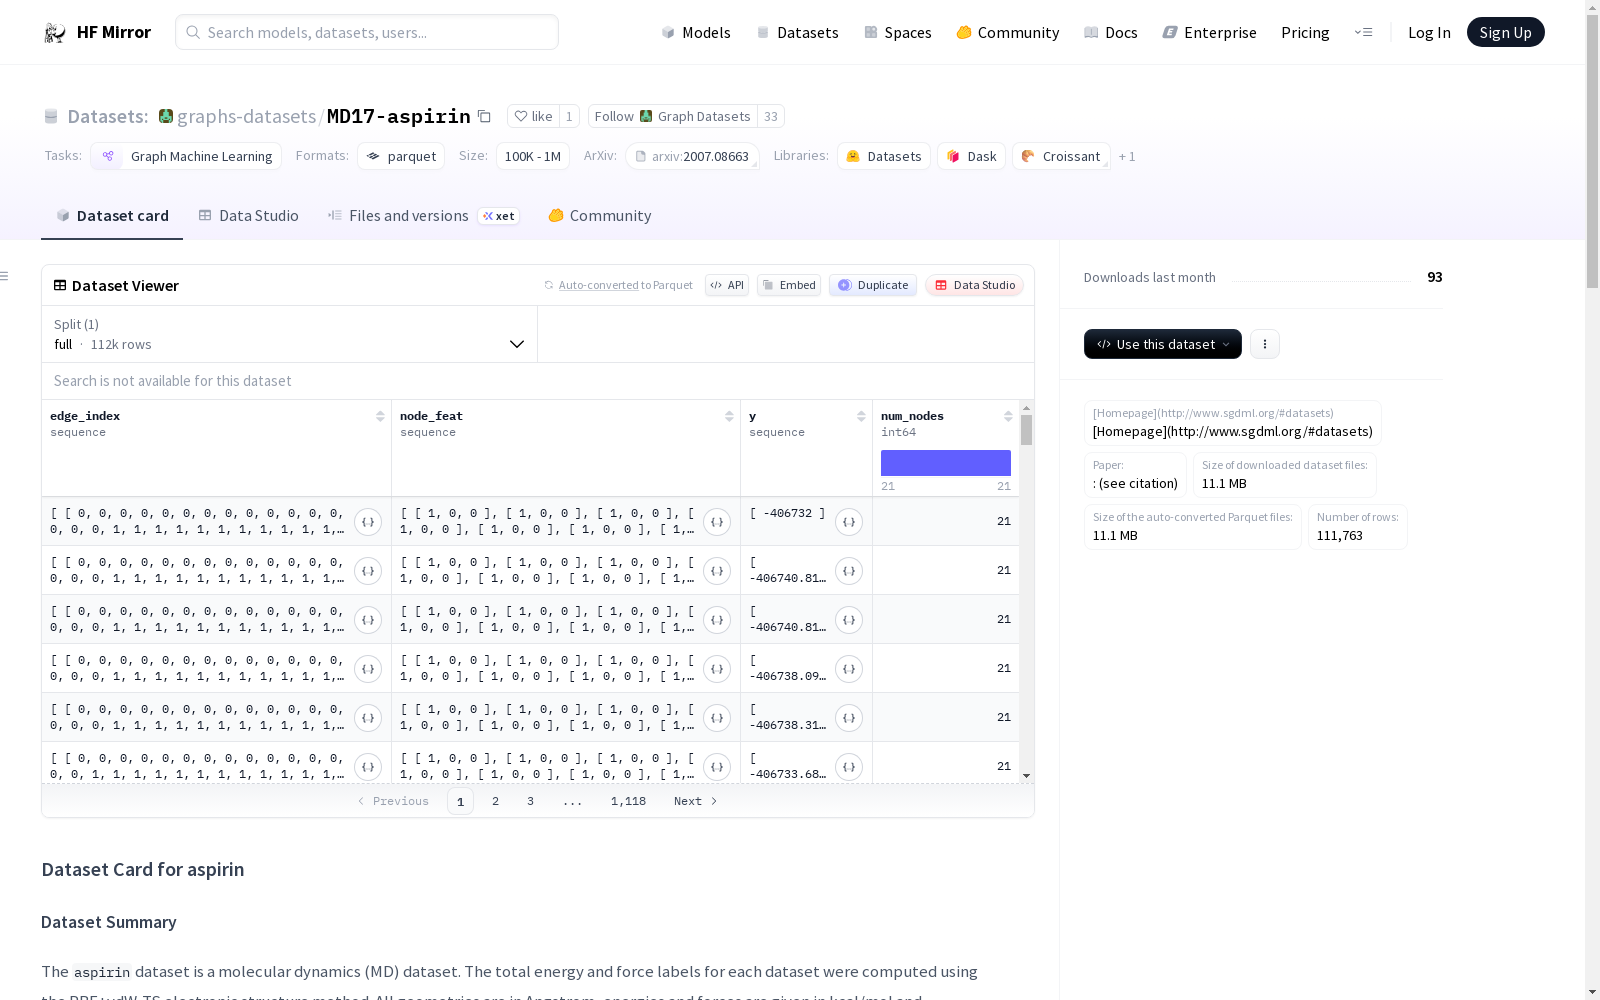
Task: Sort by edge_index column arrows
Action: [380, 416]
